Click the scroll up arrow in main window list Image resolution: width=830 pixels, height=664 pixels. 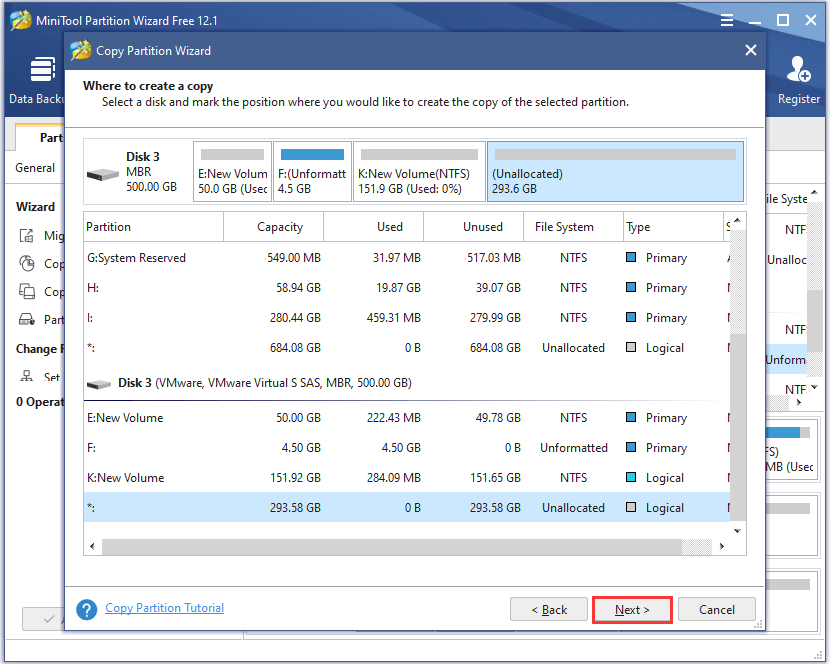pyautogui.click(x=814, y=193)
